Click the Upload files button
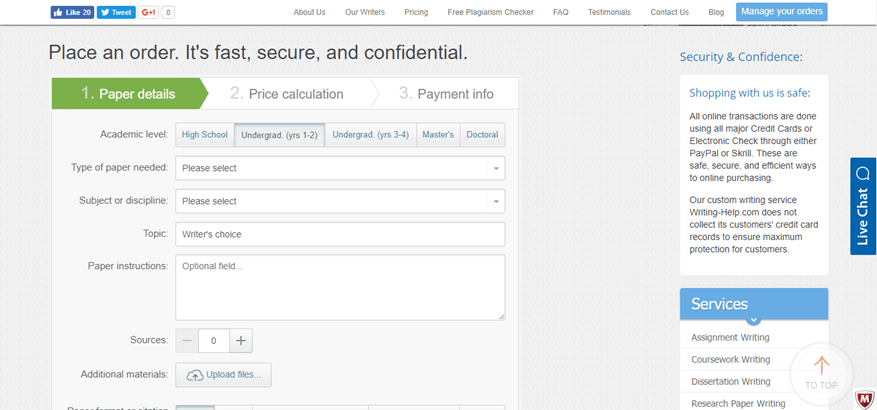Viewport: 877px width, 410px height. click(223, 375)
